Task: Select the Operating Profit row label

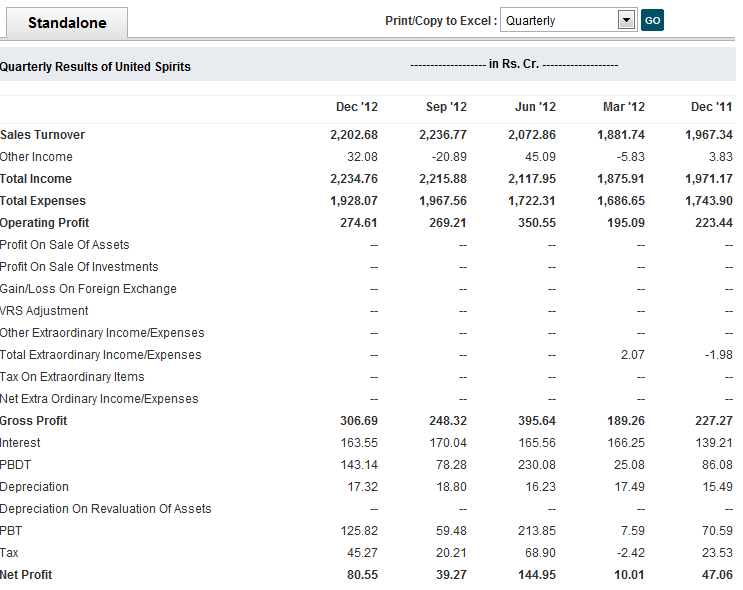Action: coord(45,223)
